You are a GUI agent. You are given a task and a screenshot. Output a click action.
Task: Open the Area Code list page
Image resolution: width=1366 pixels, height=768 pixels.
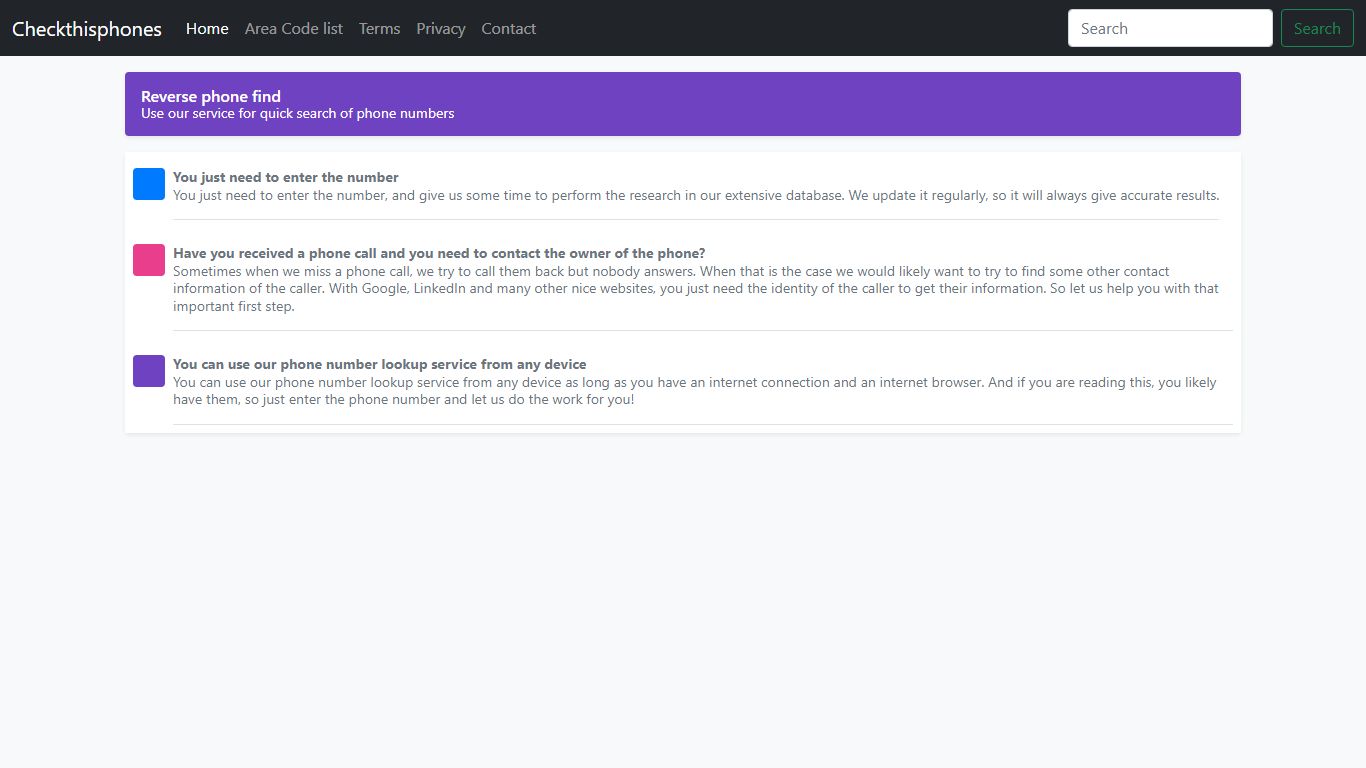pyautogui.click(x=294, y=29)
